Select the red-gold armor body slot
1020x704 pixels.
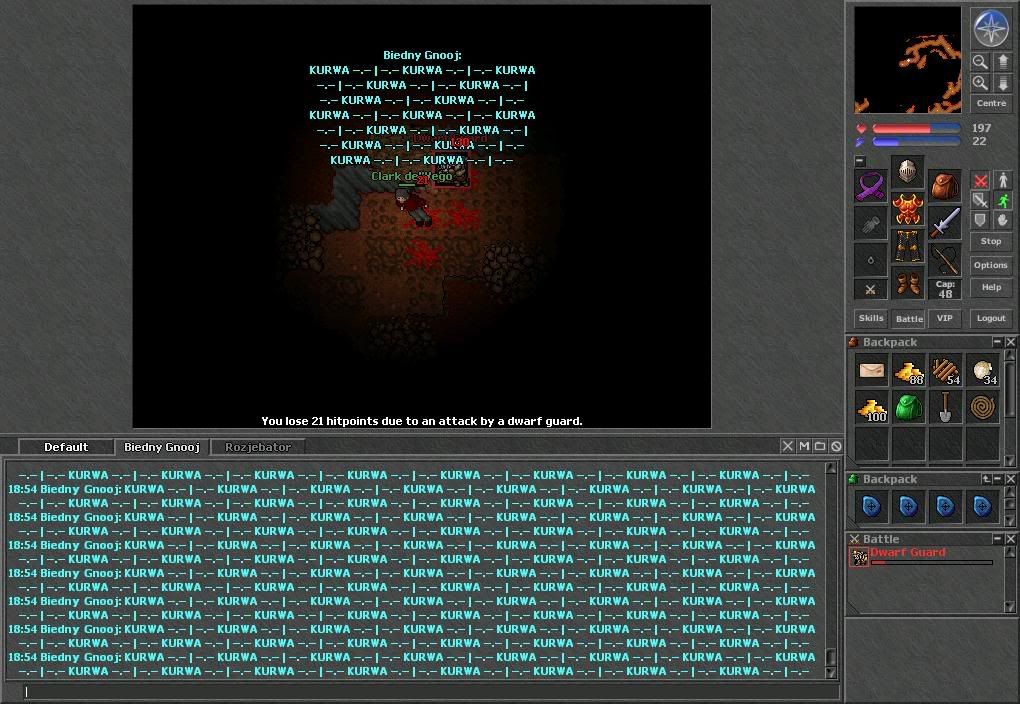pos(907,209)
